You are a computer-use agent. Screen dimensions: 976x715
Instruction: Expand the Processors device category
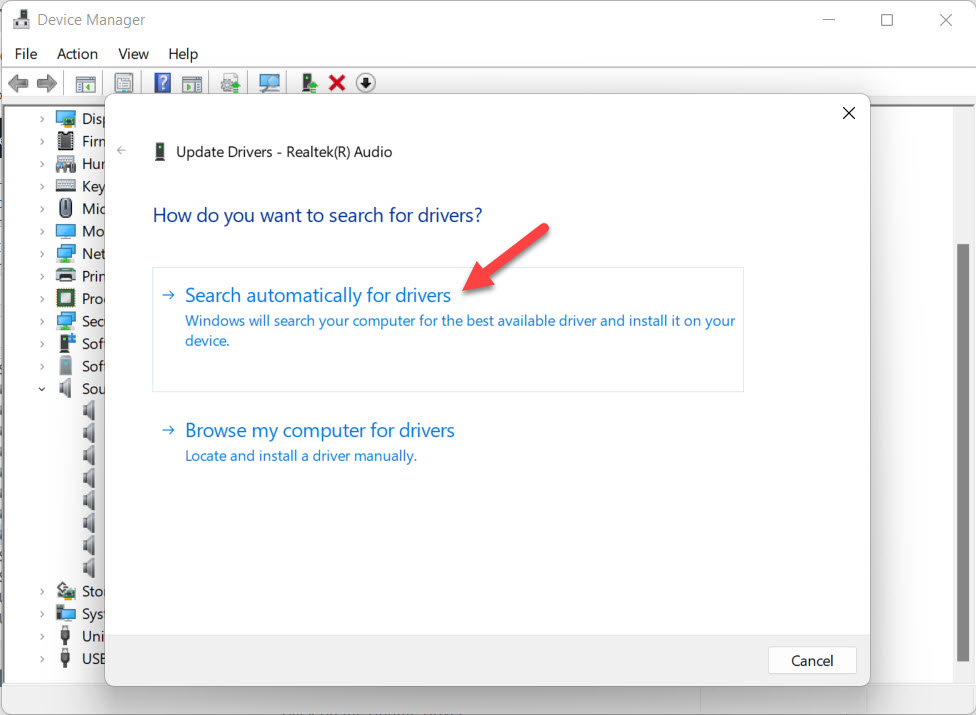click(42, 298)
